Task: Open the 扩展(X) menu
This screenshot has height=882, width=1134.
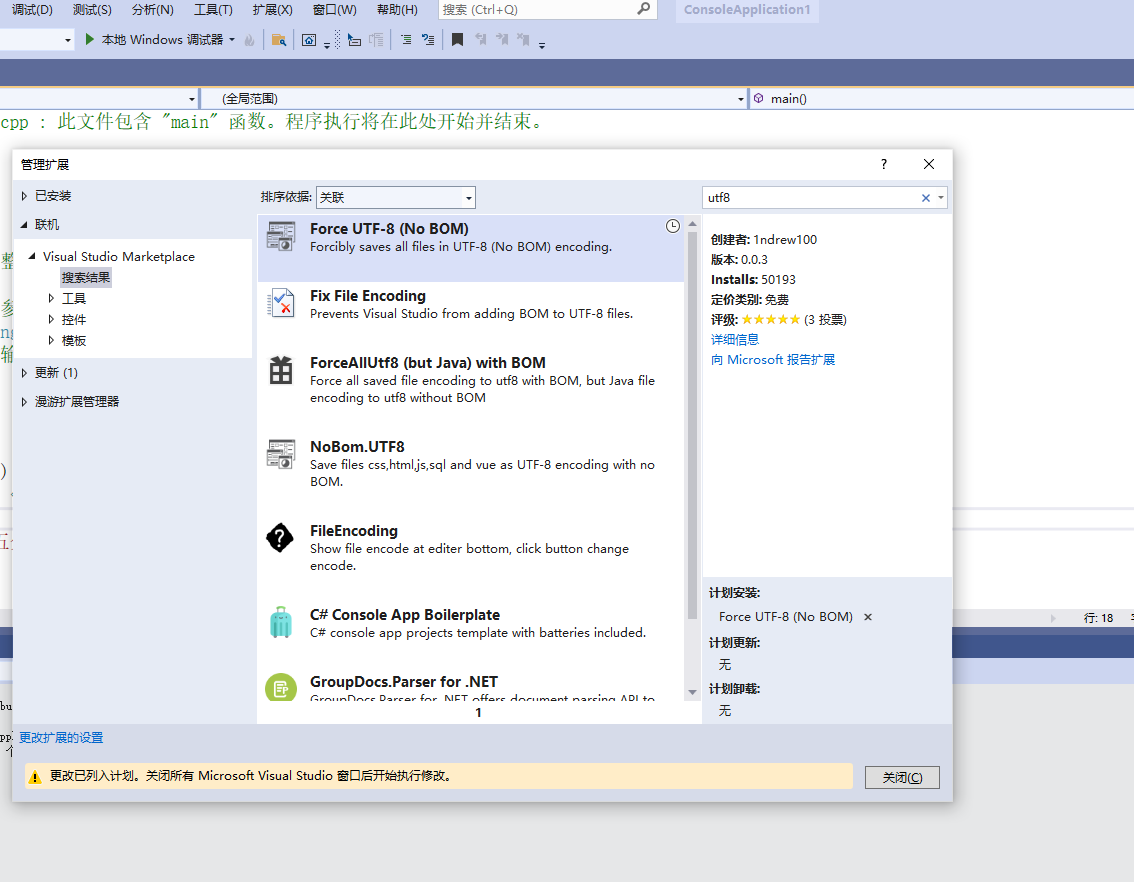Action: point(273,9)
